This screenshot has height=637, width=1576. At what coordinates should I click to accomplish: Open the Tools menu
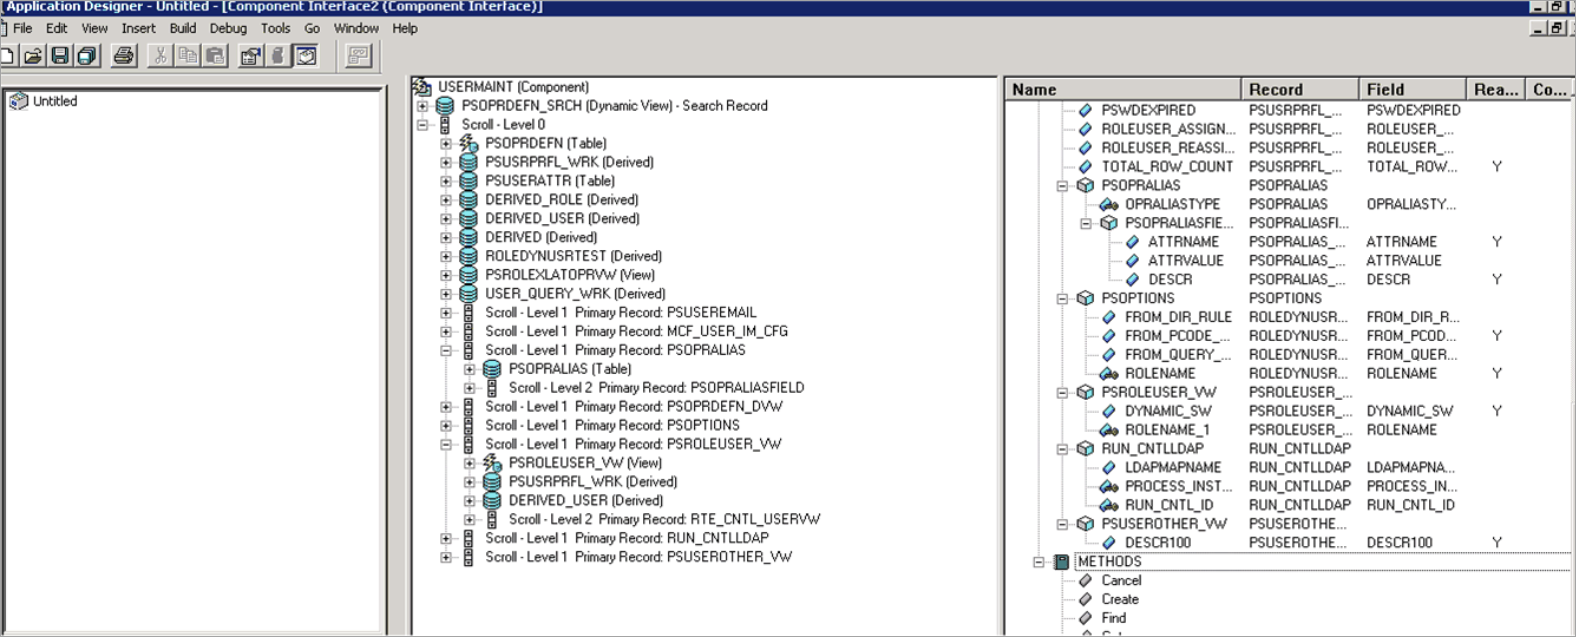[275, 28]
